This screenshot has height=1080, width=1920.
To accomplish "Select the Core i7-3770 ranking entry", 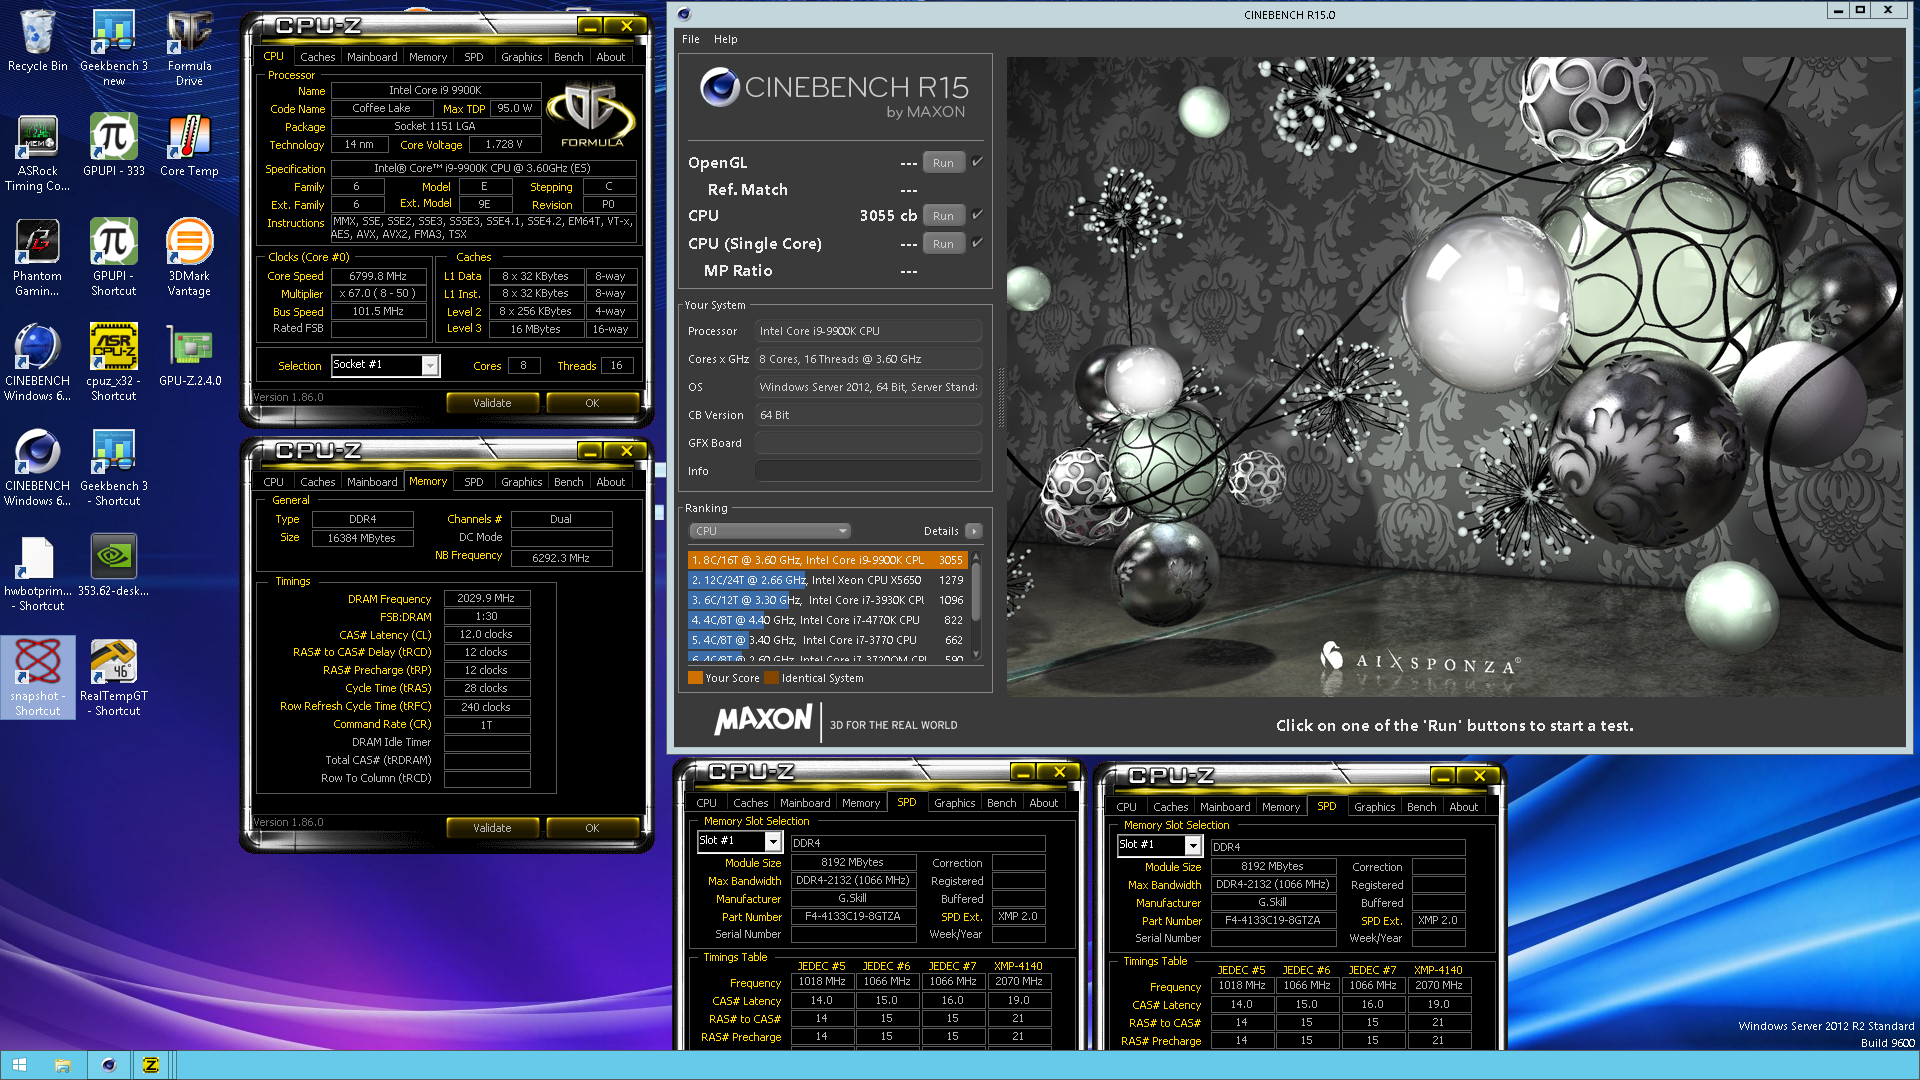I will pos(827,640).
